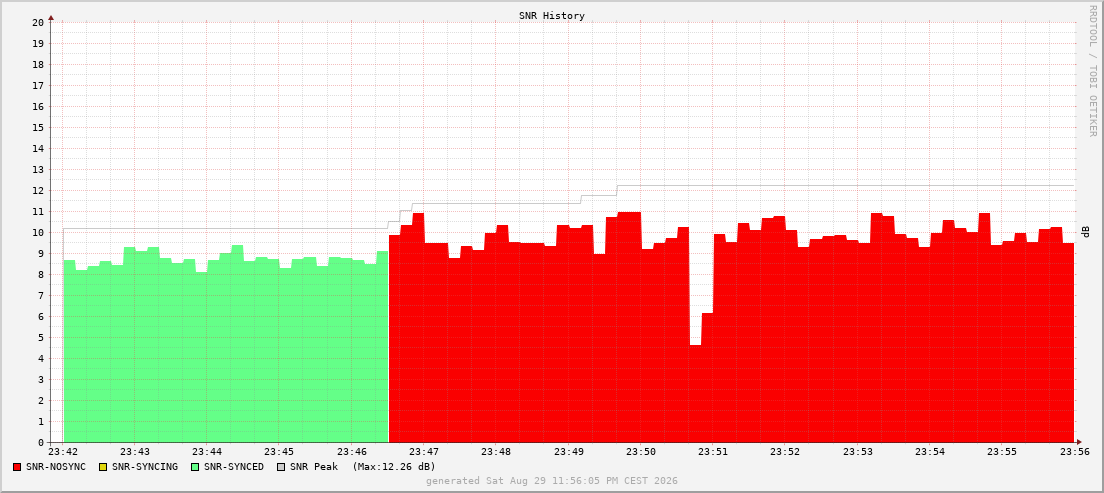1104x493 pixels.
Task: Click the Max:12.26 dB peak value text
Action: click(394, 467)
